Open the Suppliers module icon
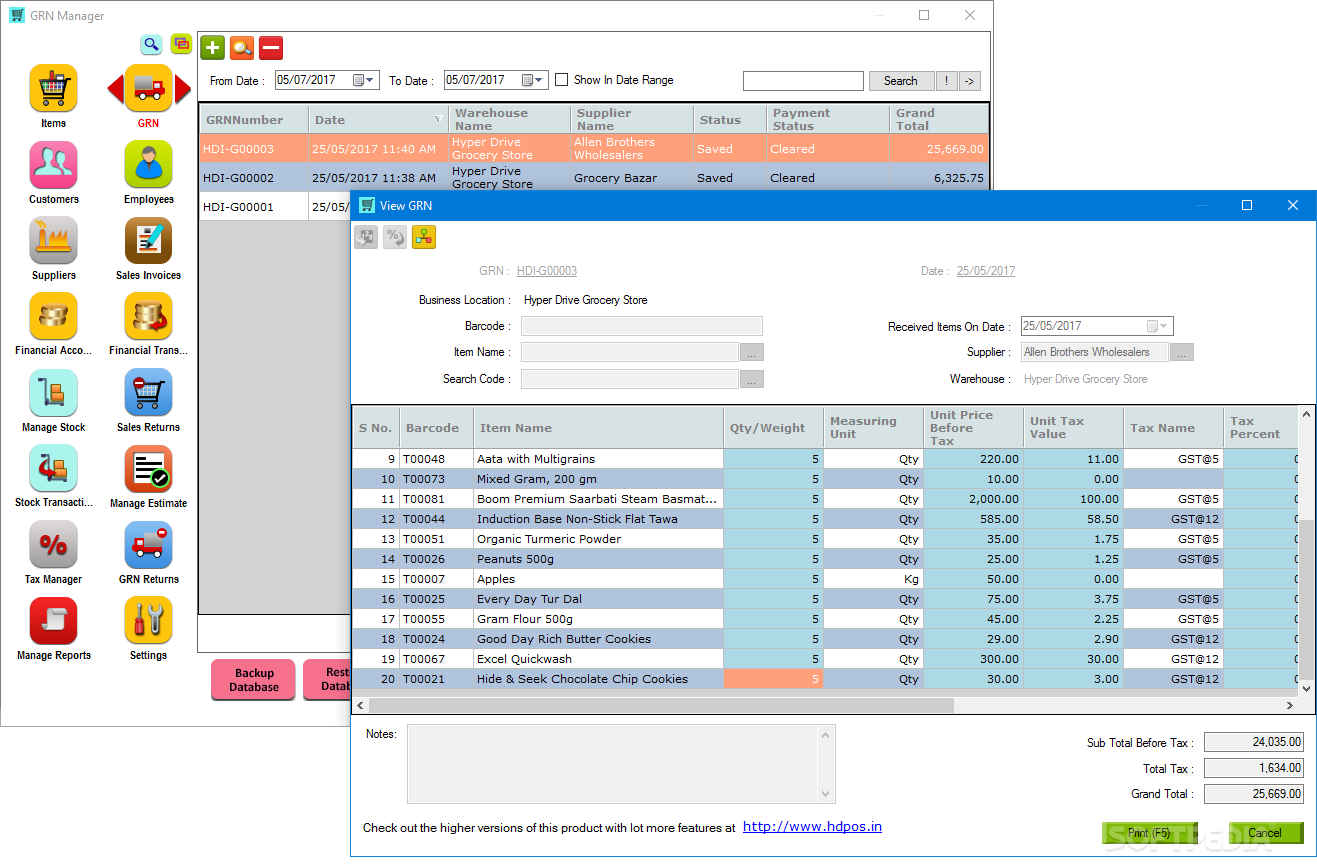The height and width of the screenshot is (865, 1317). pos(54,240)
